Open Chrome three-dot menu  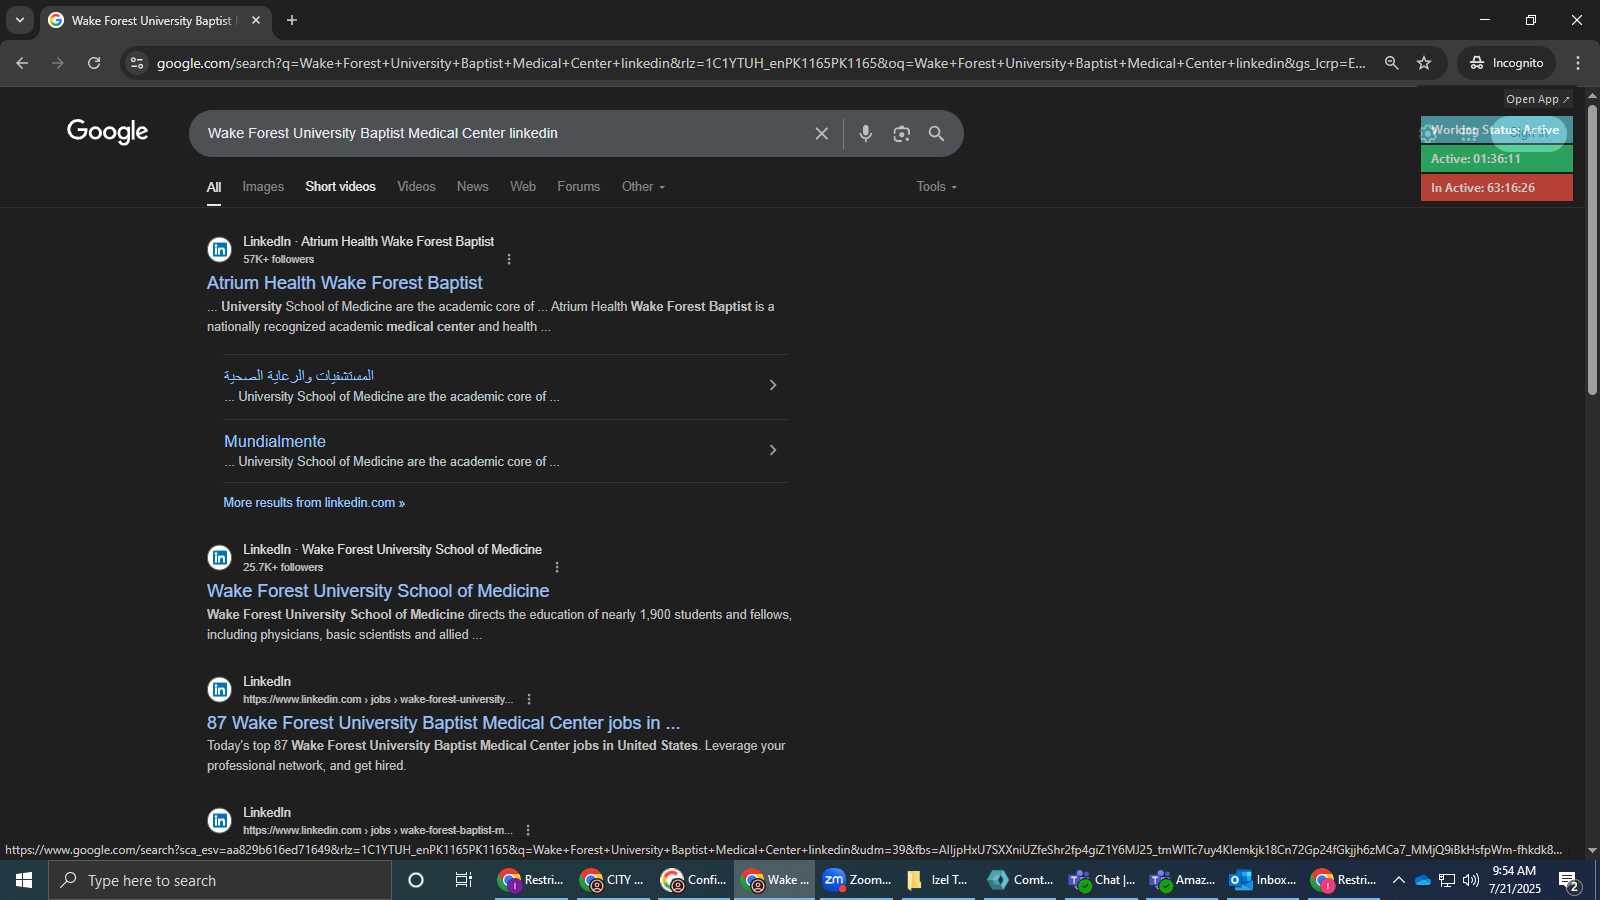pyautogui.click(x=1578, y=63)
